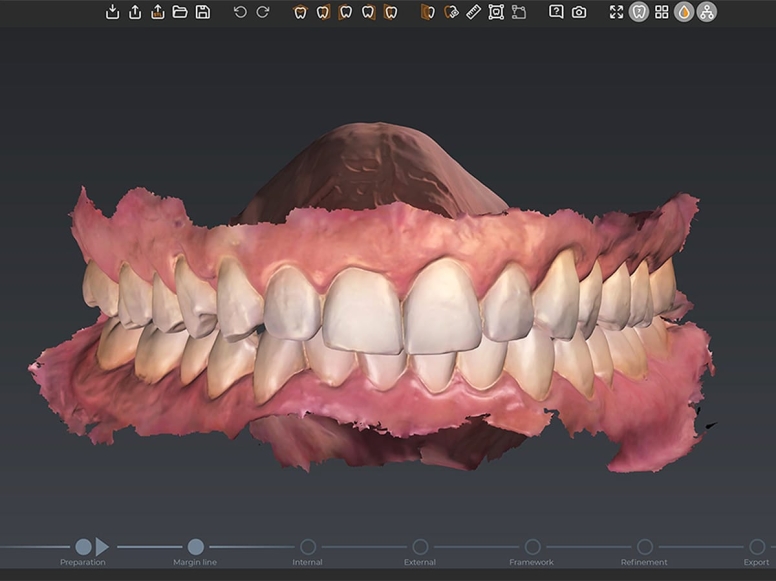This screenshot has width=776, height=581.
Task: Select the ruler measurement tool
Action: pyautogui.click(x=473, y=12)
